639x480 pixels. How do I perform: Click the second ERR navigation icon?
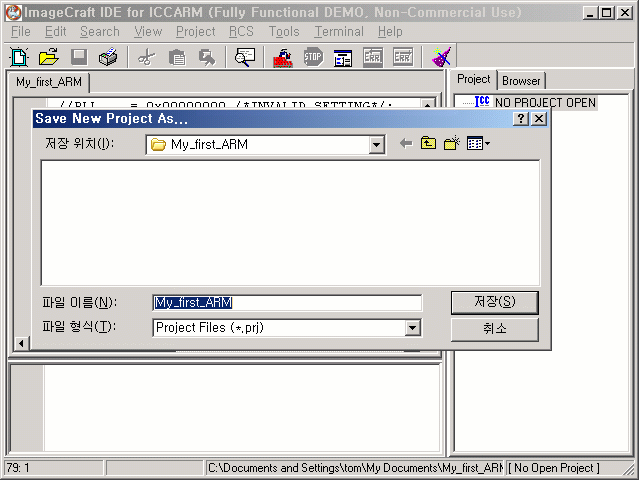(403, 57)
